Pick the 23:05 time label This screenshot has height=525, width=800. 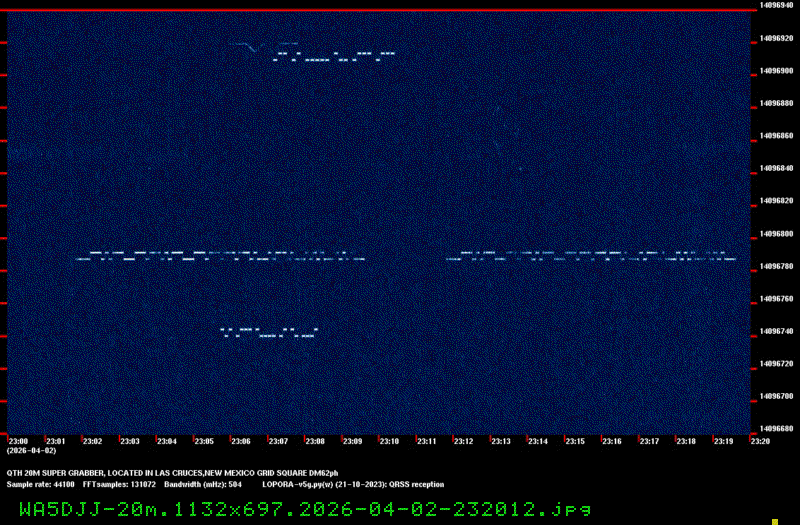click(x=204, y=441)
